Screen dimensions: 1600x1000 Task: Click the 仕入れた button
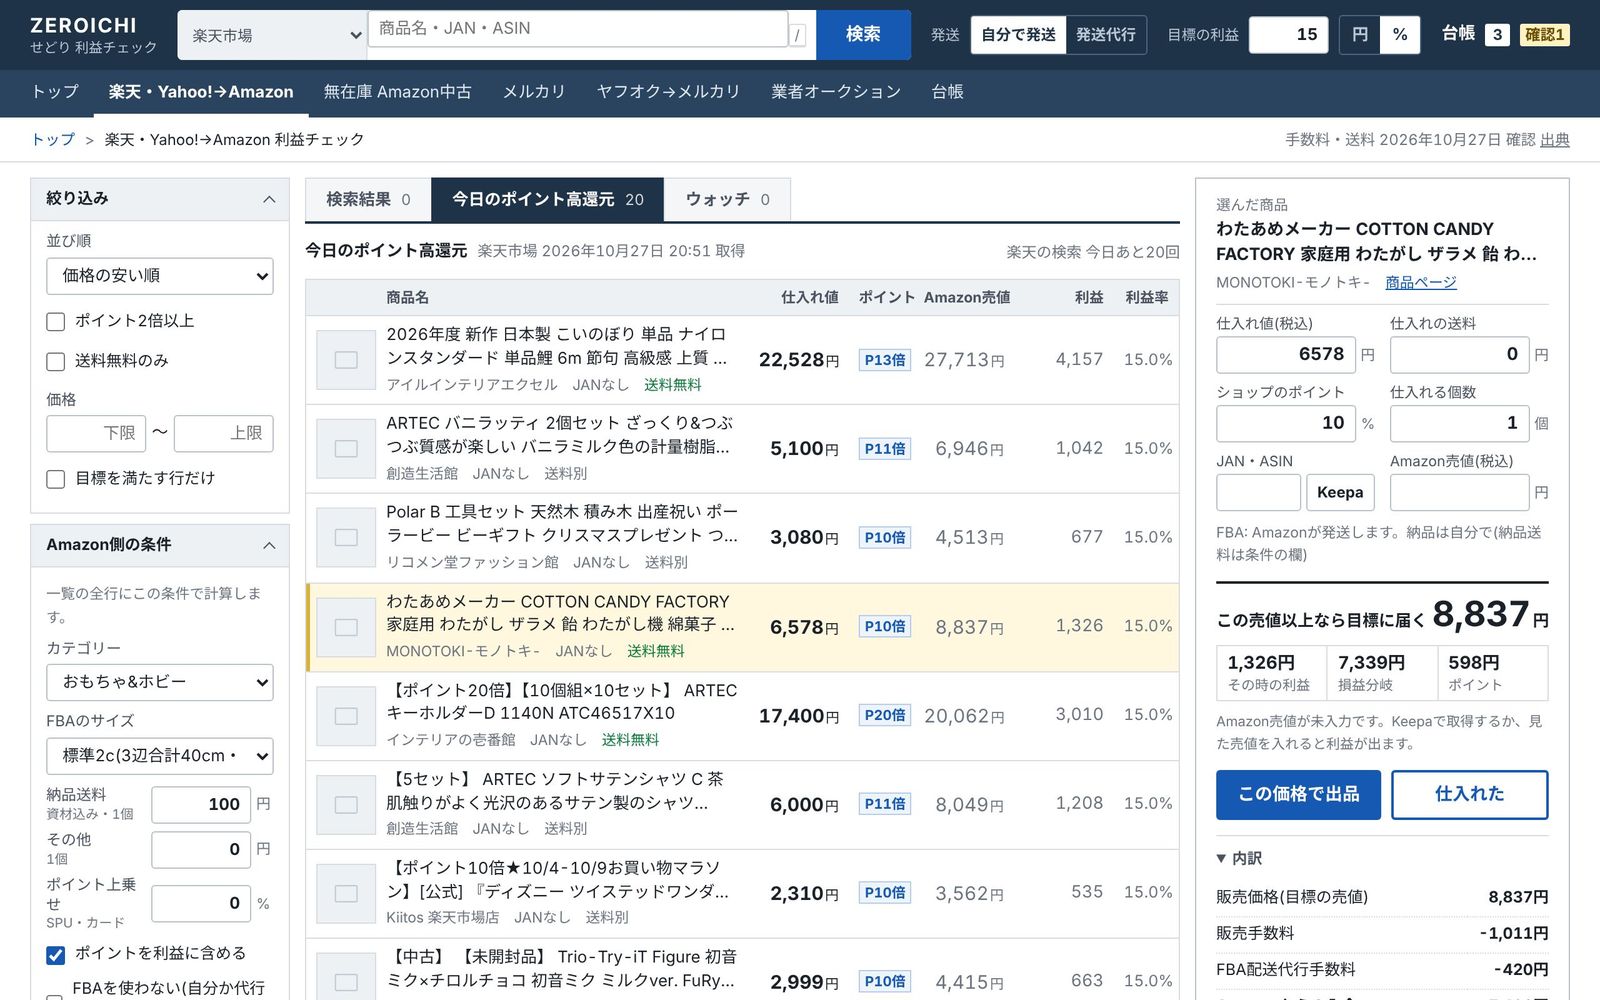[1470, 795]
